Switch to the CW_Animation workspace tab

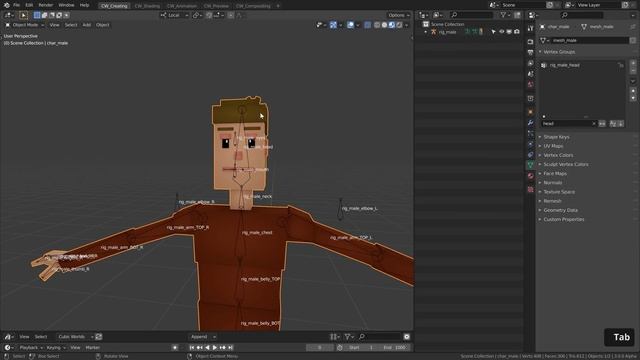182,6
